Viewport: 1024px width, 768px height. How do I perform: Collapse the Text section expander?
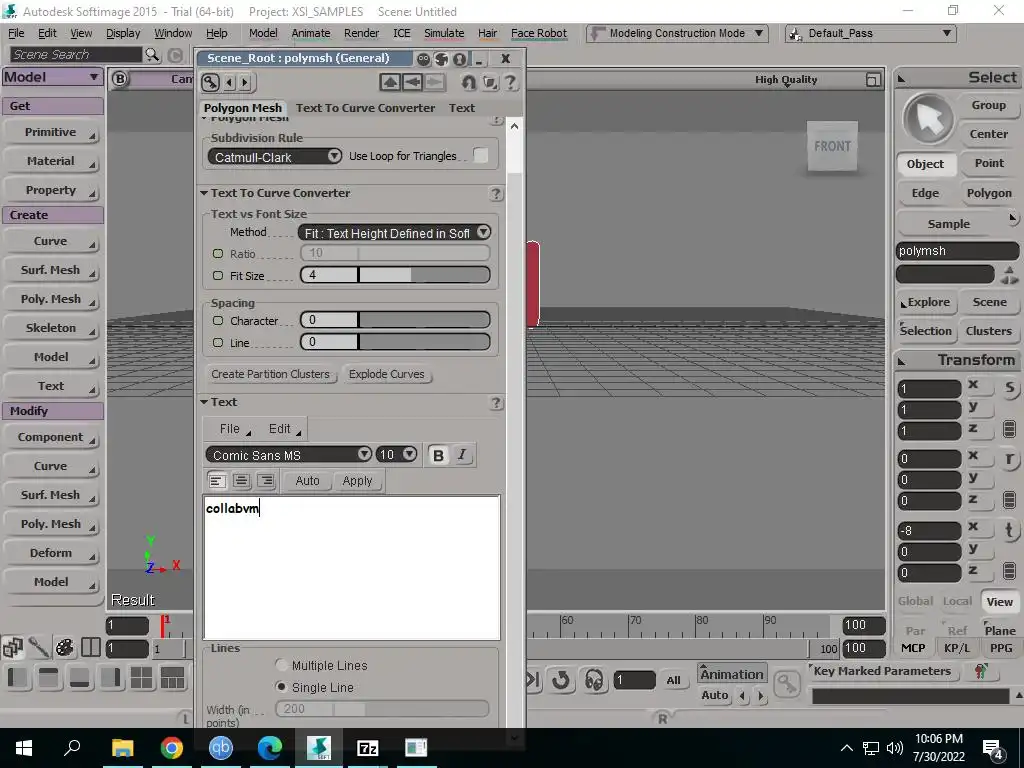pyautogui.click(x=204, y=402)
